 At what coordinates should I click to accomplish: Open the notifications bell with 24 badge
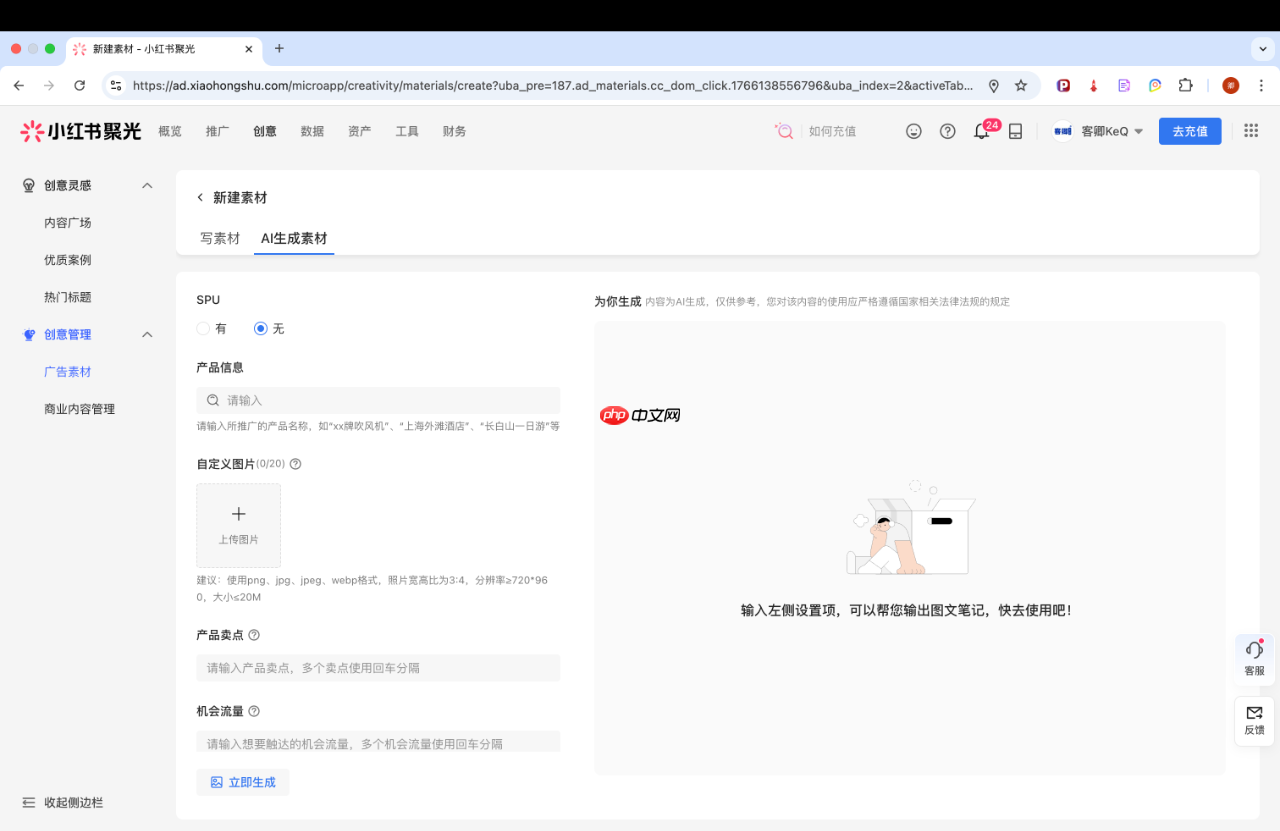[x=982, y=131]
